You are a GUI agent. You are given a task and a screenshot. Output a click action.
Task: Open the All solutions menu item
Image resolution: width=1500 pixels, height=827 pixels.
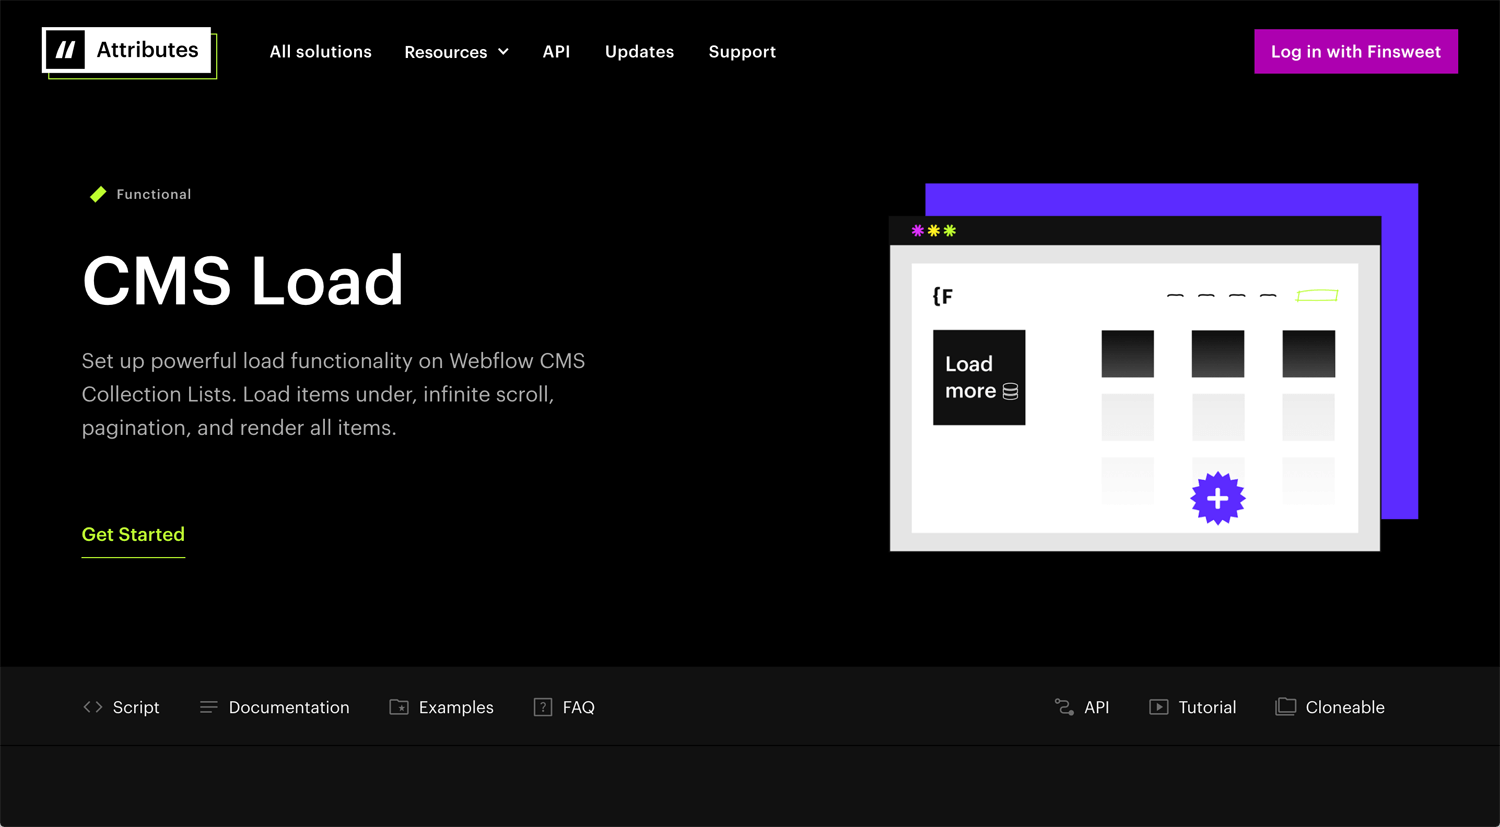point(321,51)
